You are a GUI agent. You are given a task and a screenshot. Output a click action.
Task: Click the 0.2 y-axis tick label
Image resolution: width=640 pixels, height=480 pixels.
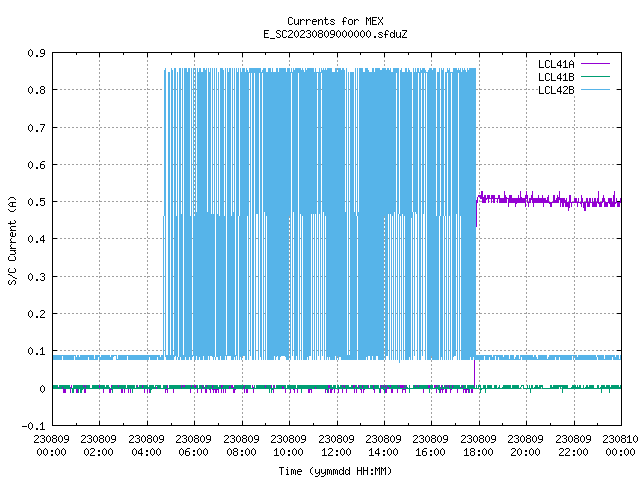[x=37, y=314]
